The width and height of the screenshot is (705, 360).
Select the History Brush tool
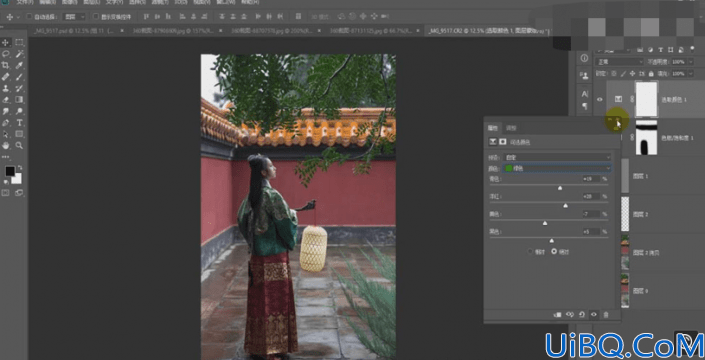[19, 89]
